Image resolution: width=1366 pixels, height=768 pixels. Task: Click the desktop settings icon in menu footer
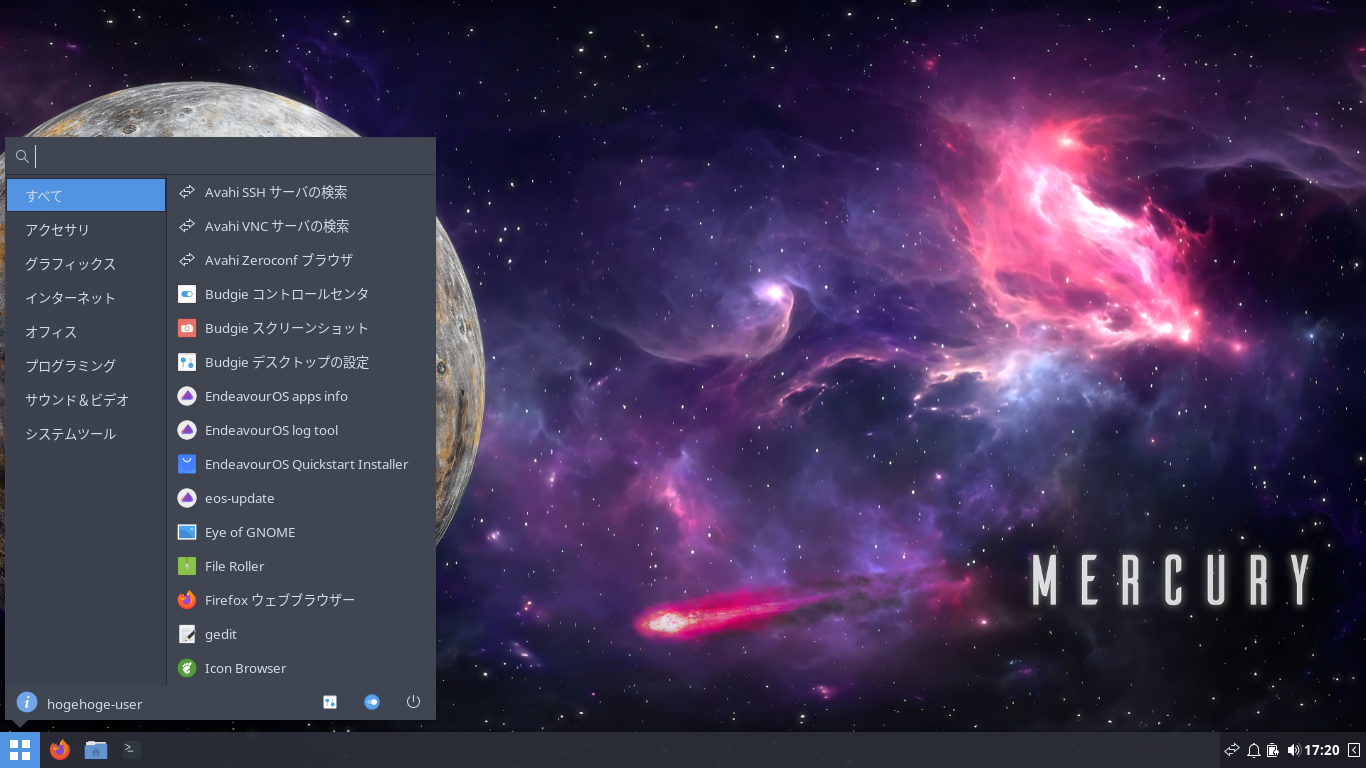point(330,702)
